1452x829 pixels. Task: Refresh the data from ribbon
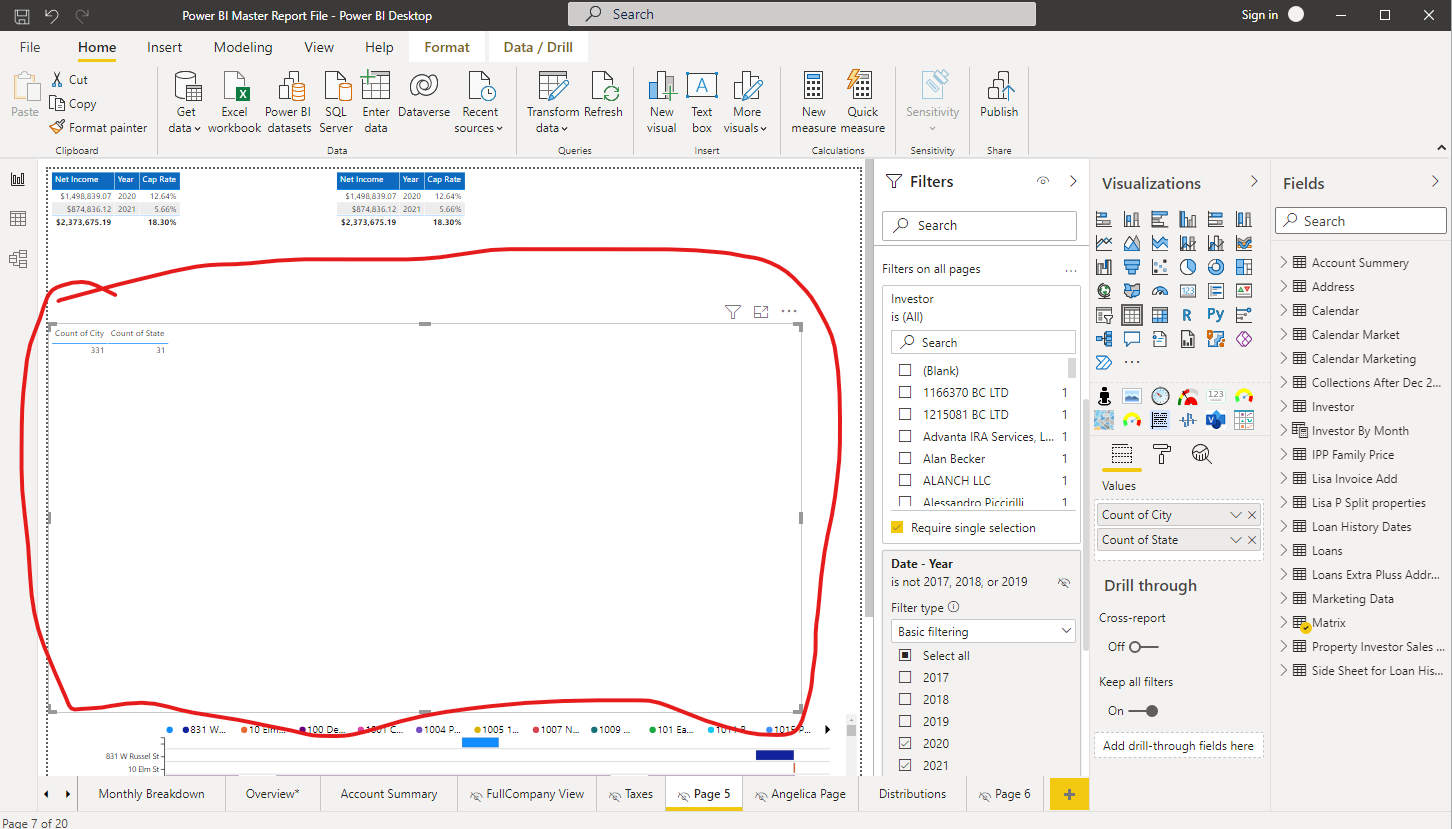[603, 97]
